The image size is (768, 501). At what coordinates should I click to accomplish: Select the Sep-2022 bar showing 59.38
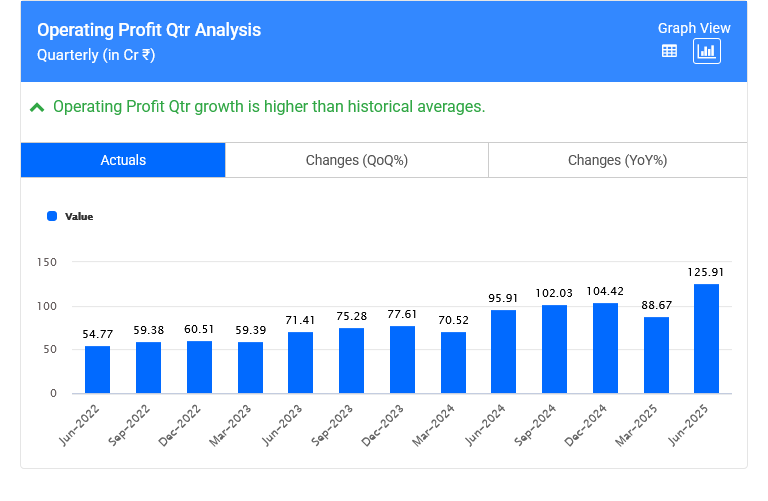tap(148, 367)
